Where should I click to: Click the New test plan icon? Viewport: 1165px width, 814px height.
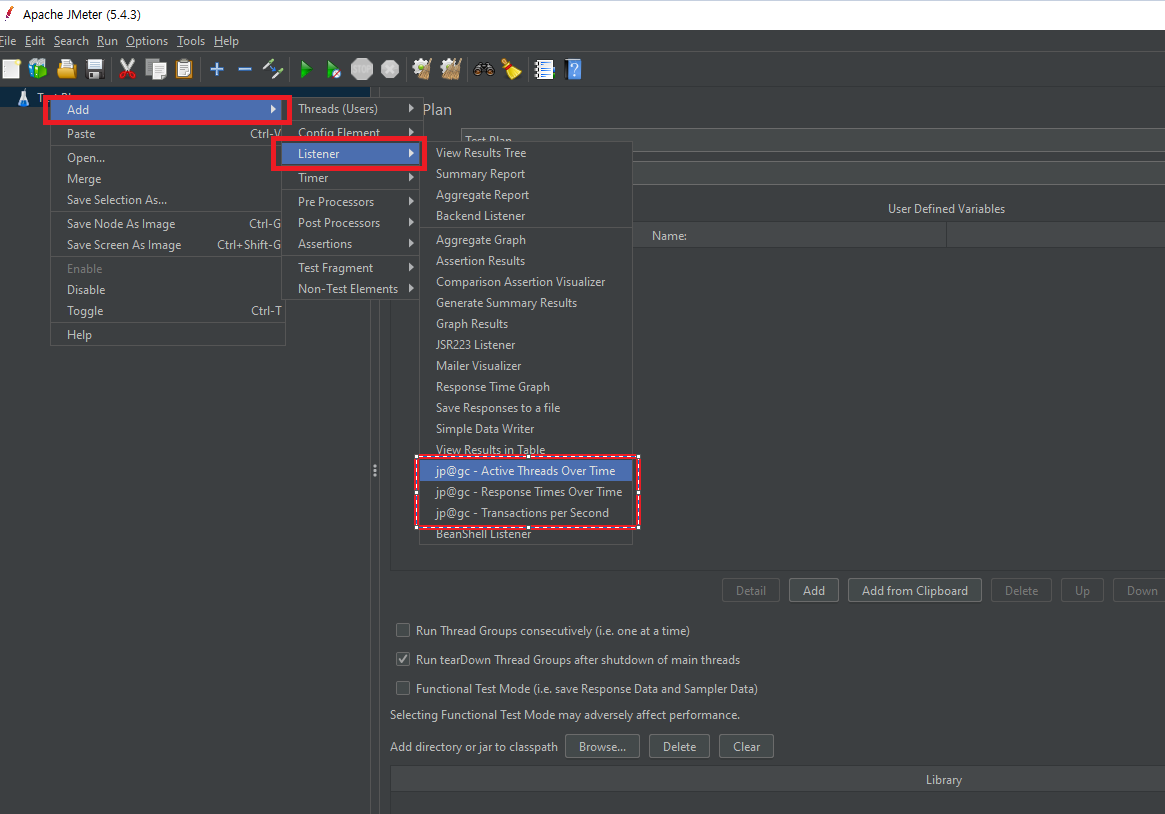[11, 69]
